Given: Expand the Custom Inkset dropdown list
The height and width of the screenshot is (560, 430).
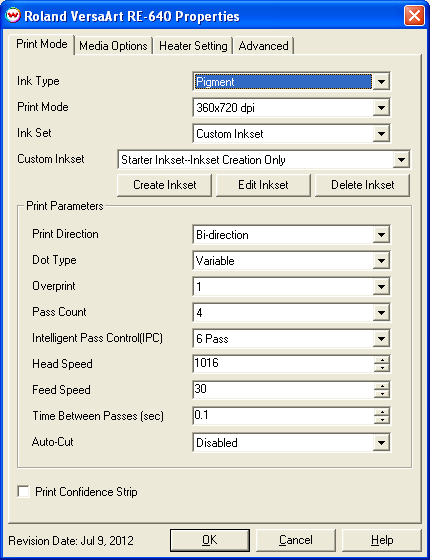Looking at the screenshot, I should point(401,160).
